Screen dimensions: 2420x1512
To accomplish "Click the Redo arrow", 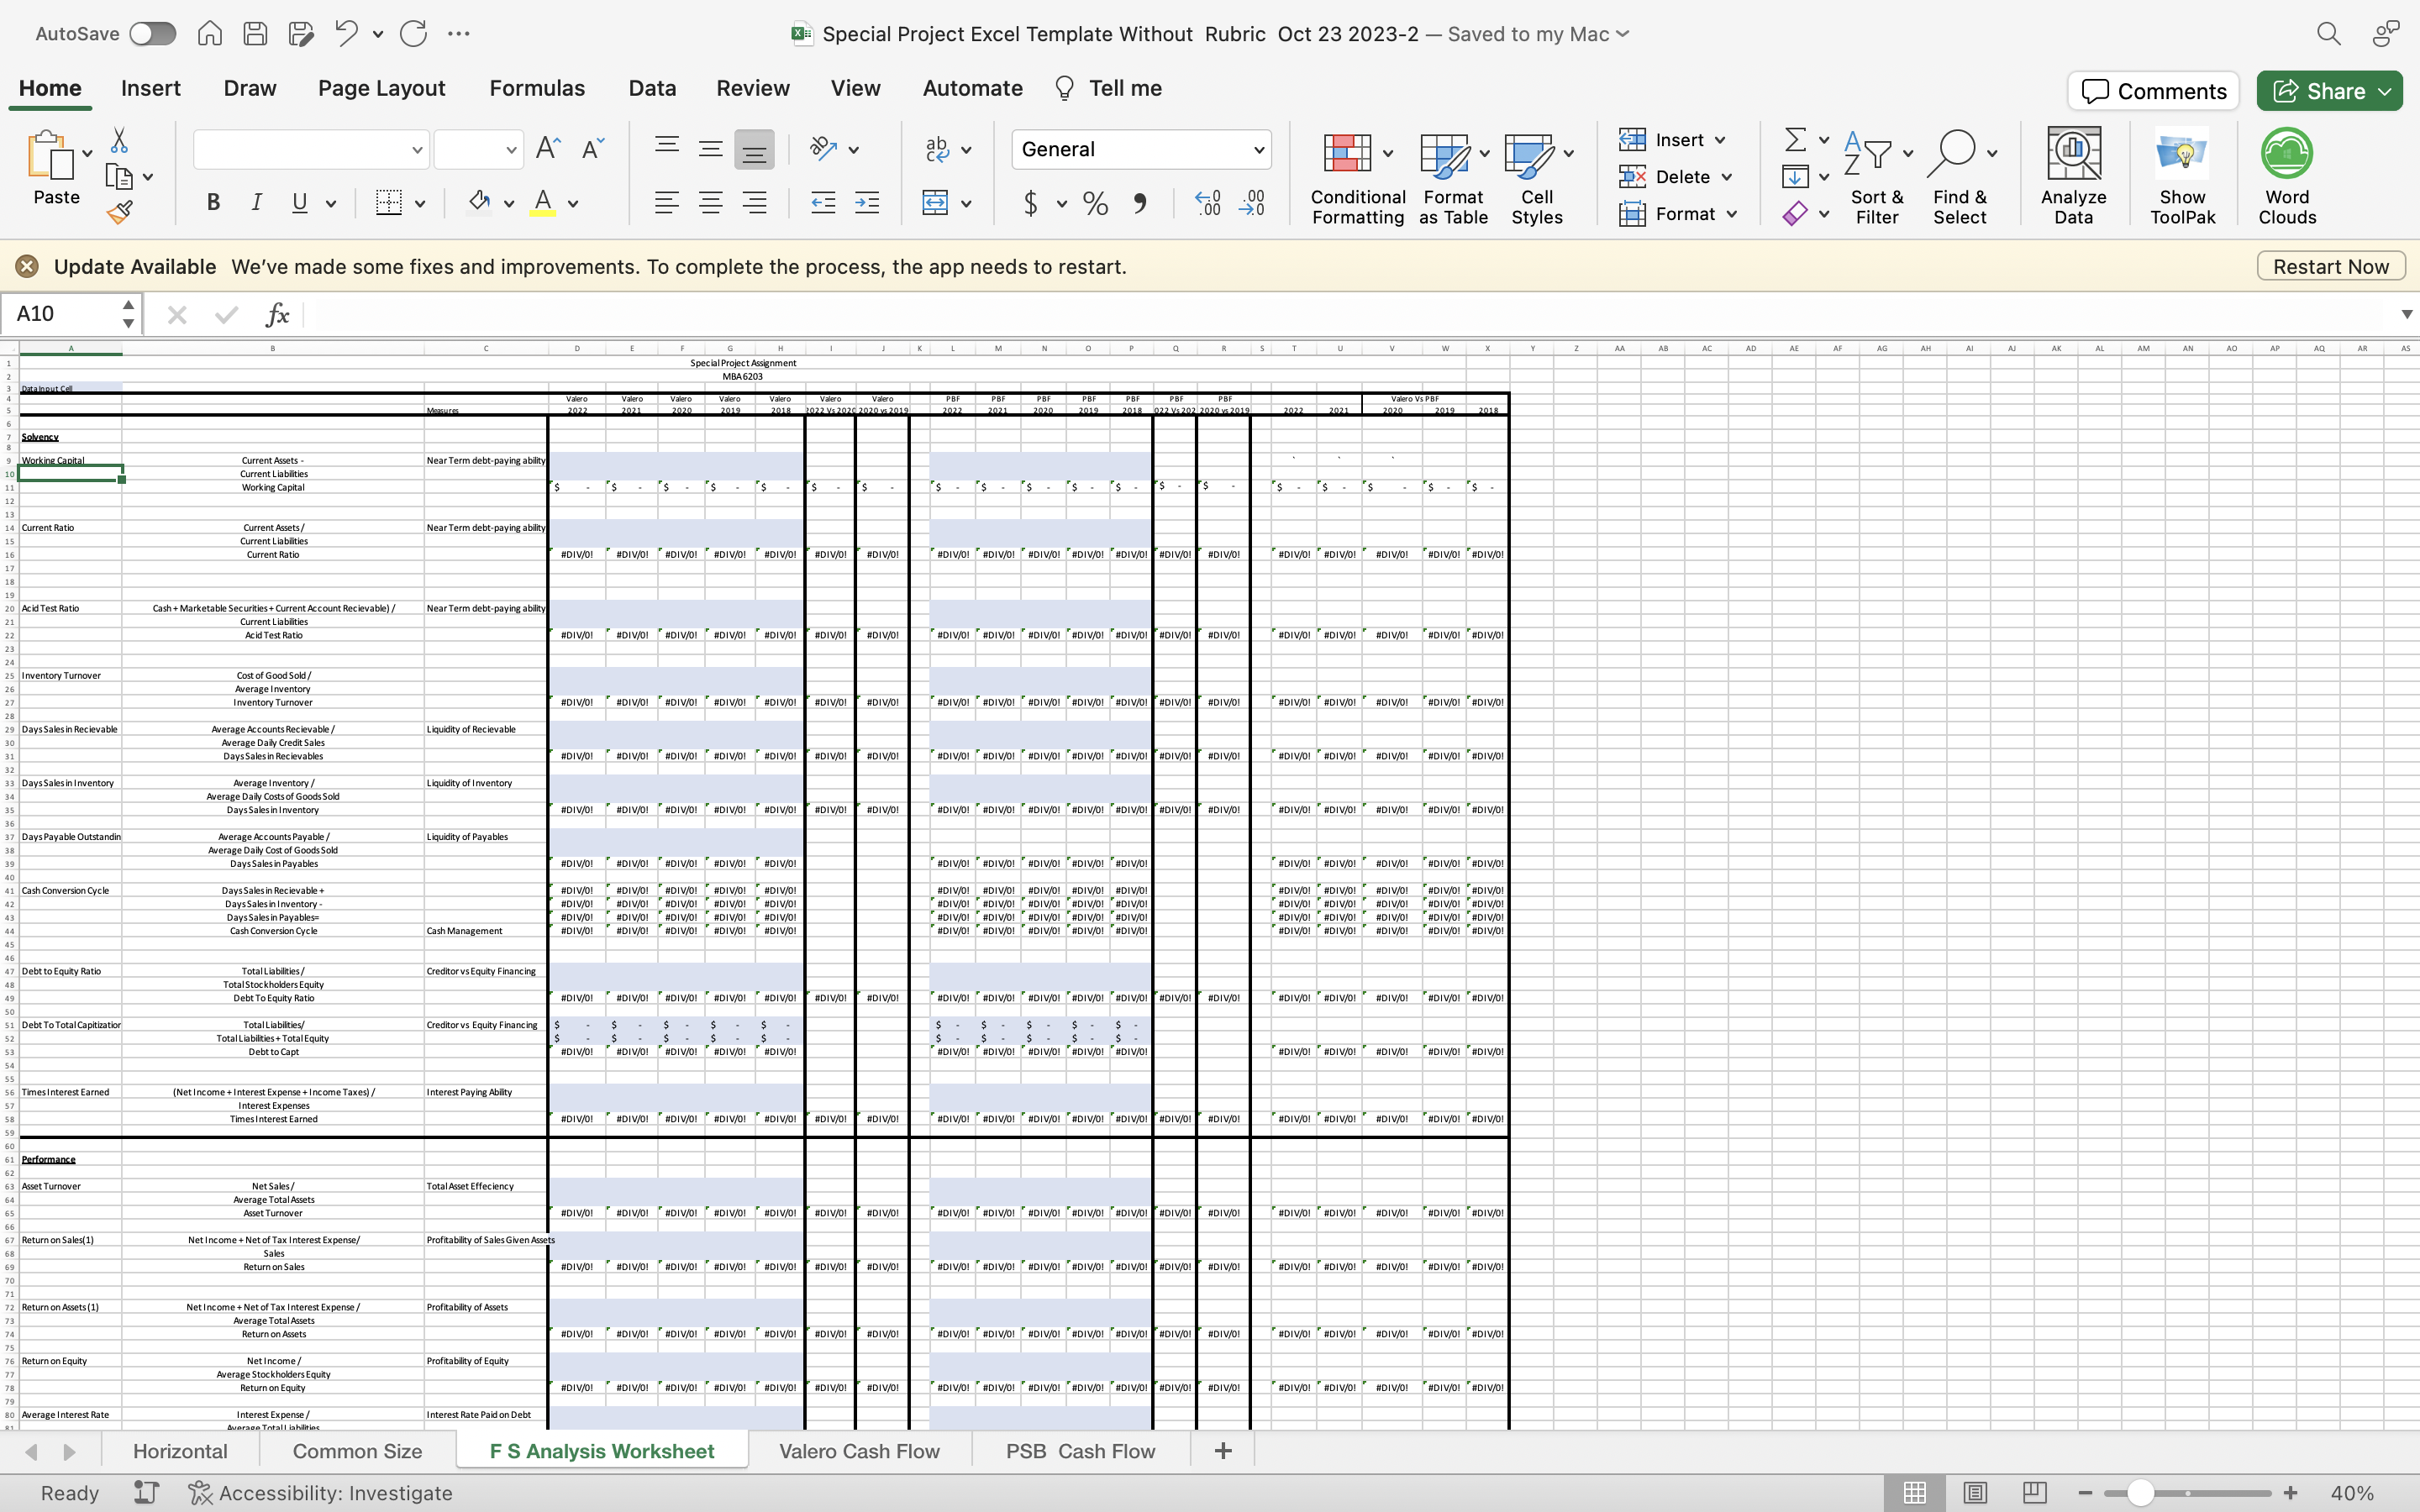I will click(x=413, y=34).
